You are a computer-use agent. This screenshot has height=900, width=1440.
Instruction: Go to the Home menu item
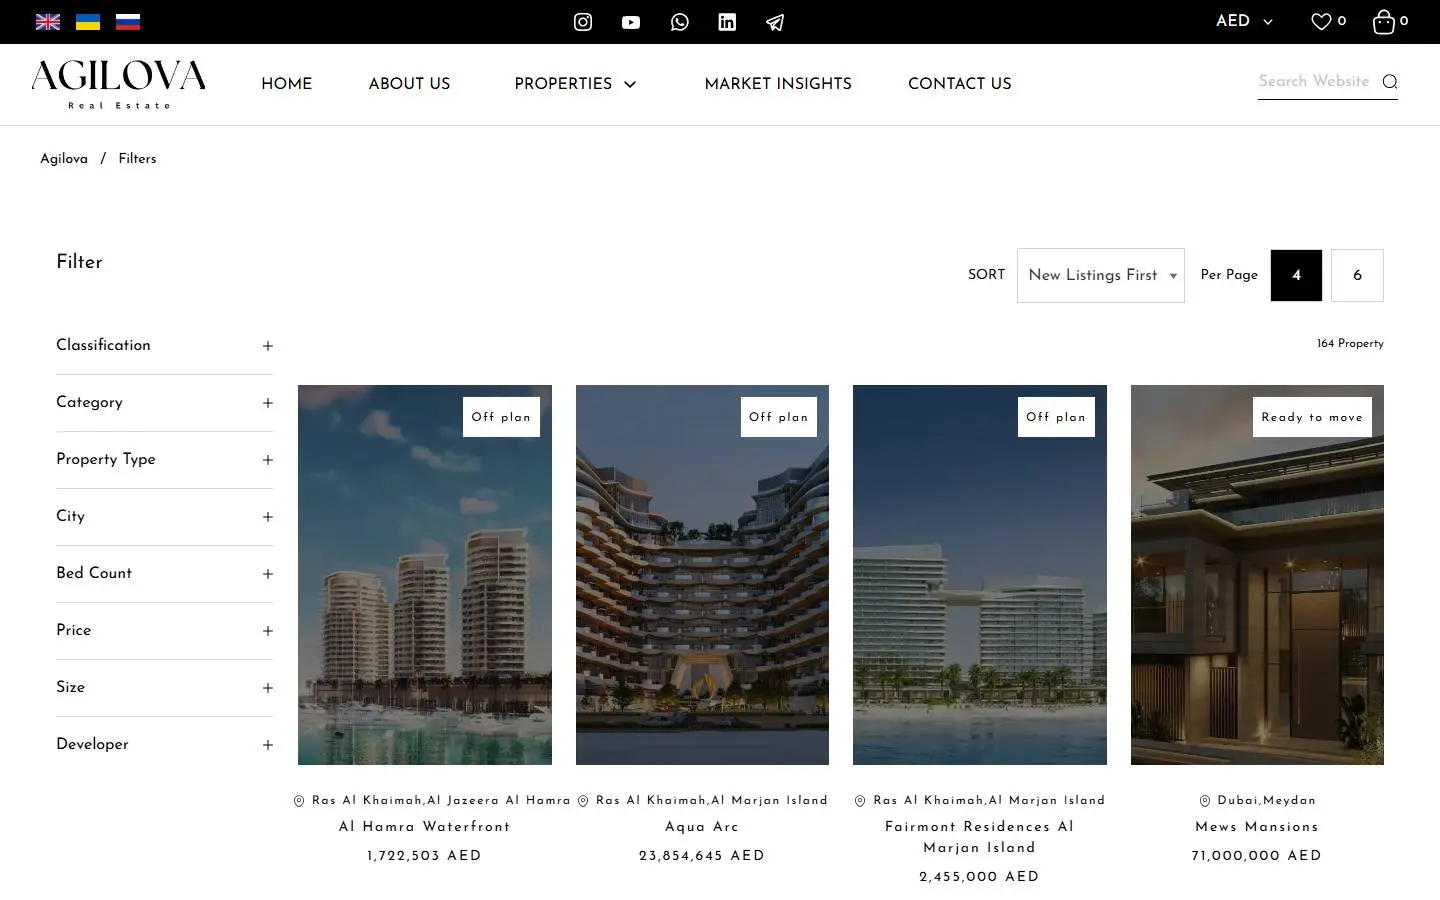(x=287, y=84)
